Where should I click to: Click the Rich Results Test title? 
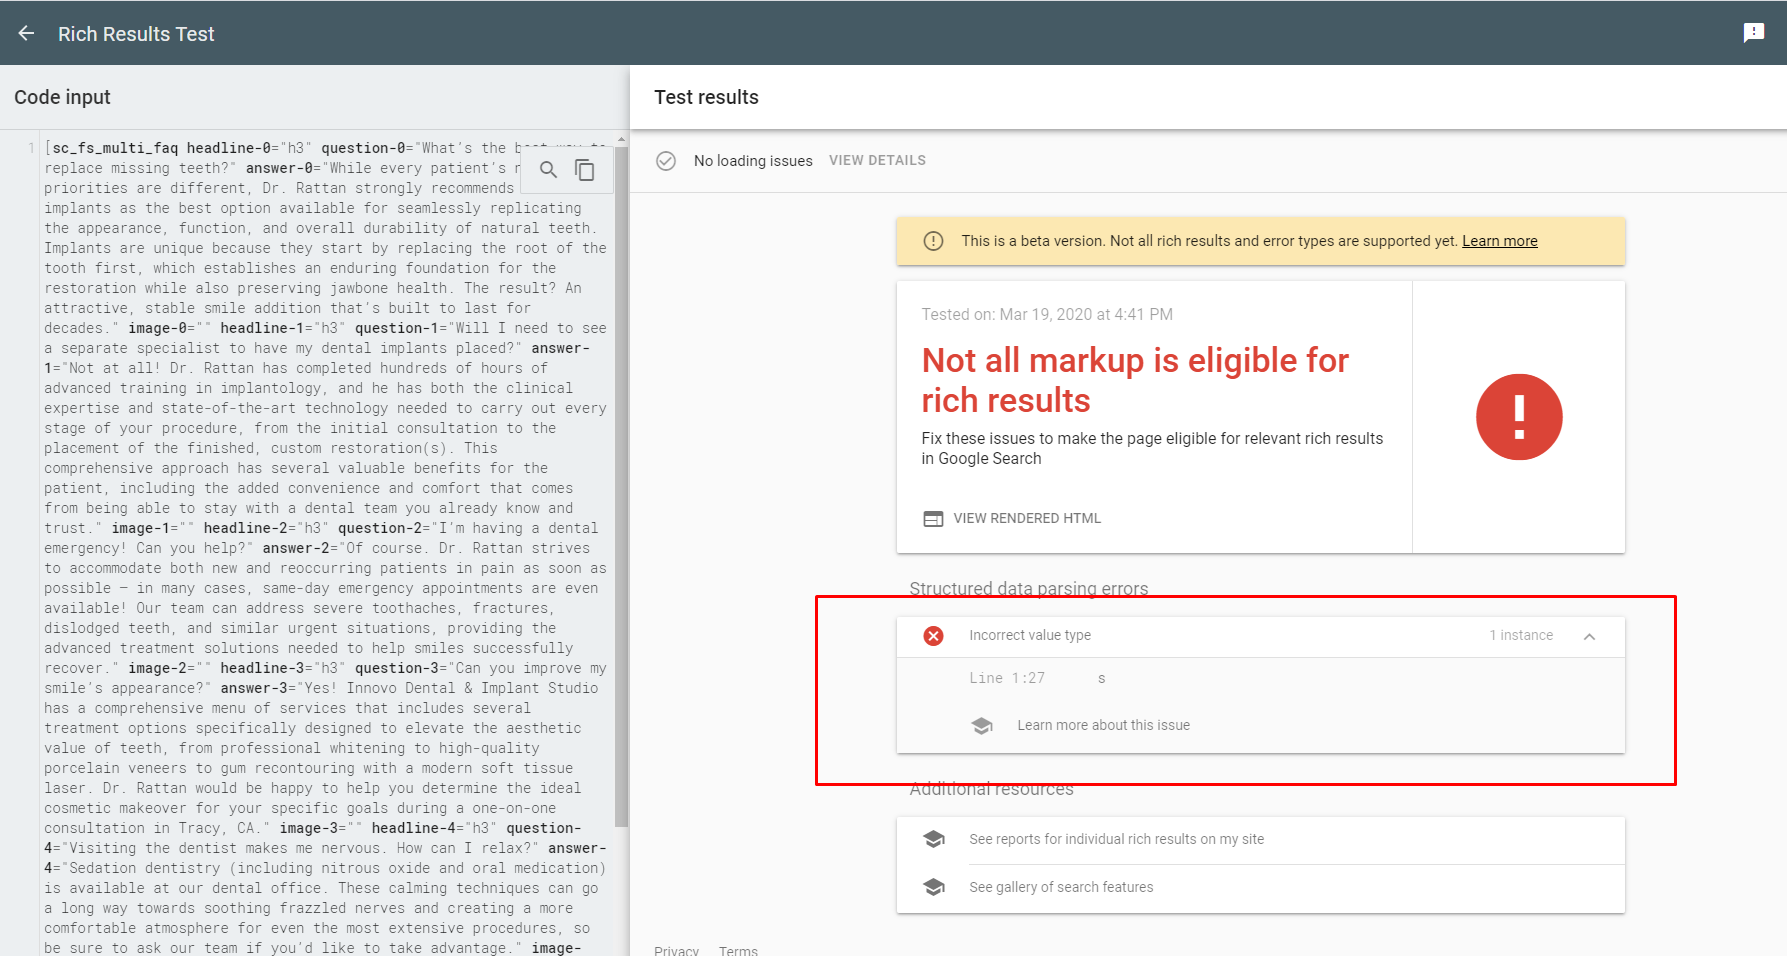tap(136, 34)
